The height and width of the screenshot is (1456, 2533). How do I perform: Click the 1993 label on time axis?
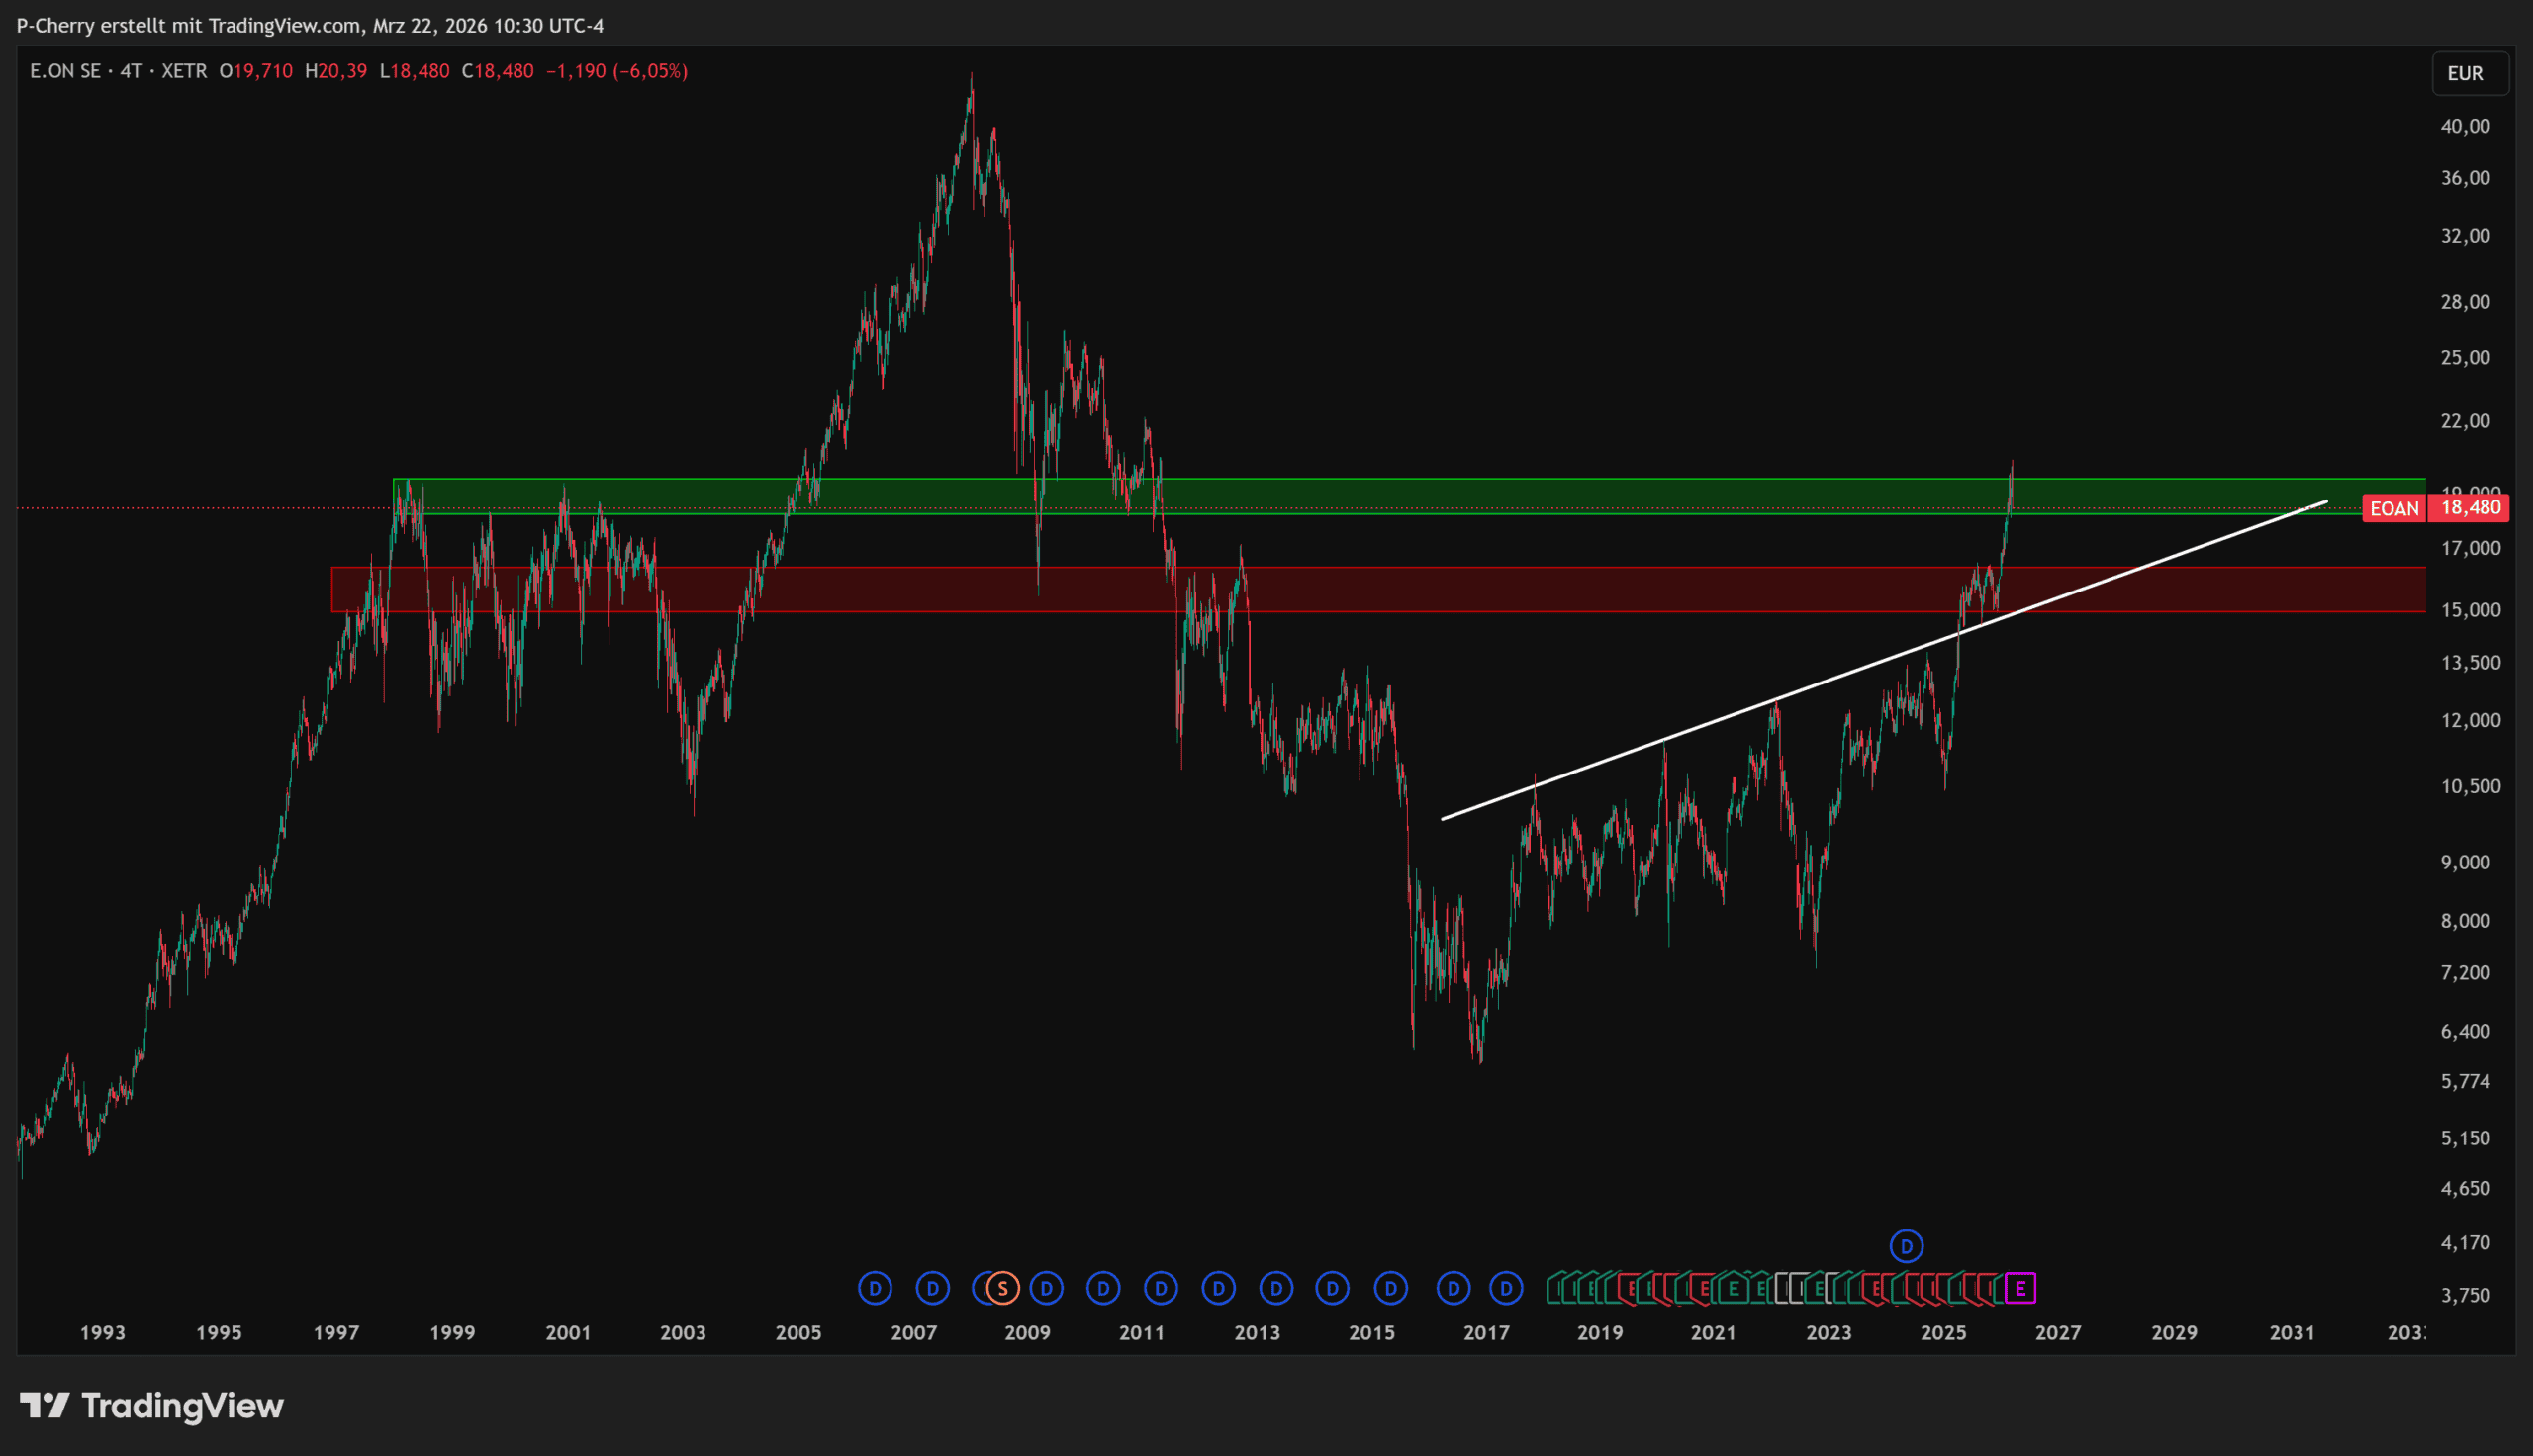[102, 1332]
